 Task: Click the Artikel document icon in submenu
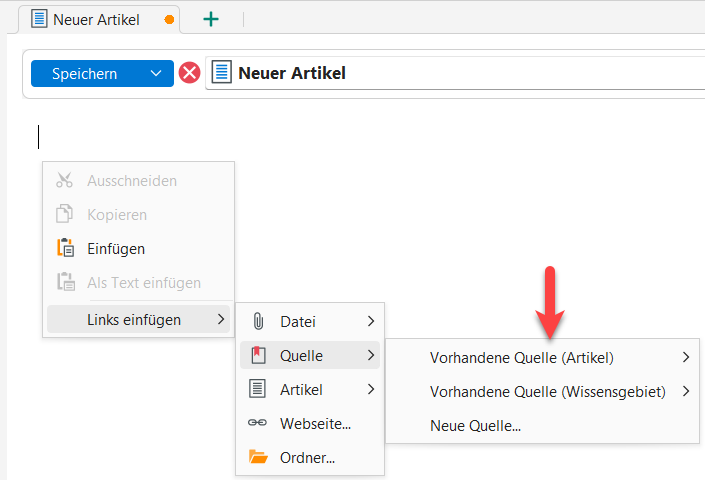258,389
